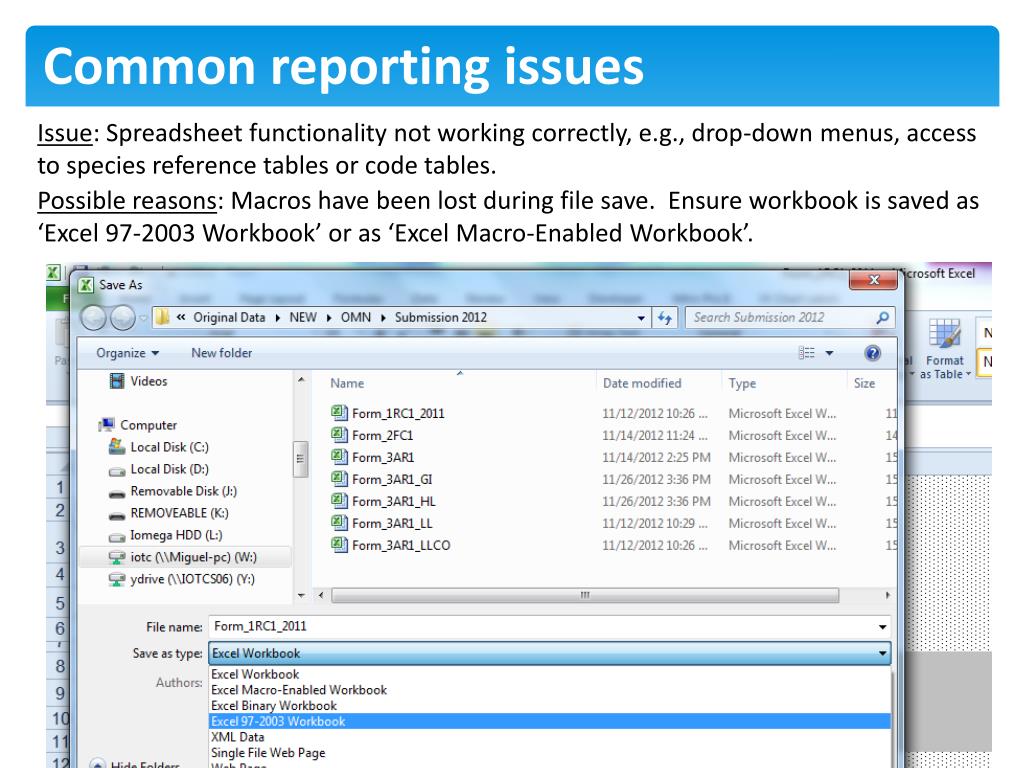1024x768 pixels.
Task: Open the File name dropdown arrow
Action: coord(882,627)
